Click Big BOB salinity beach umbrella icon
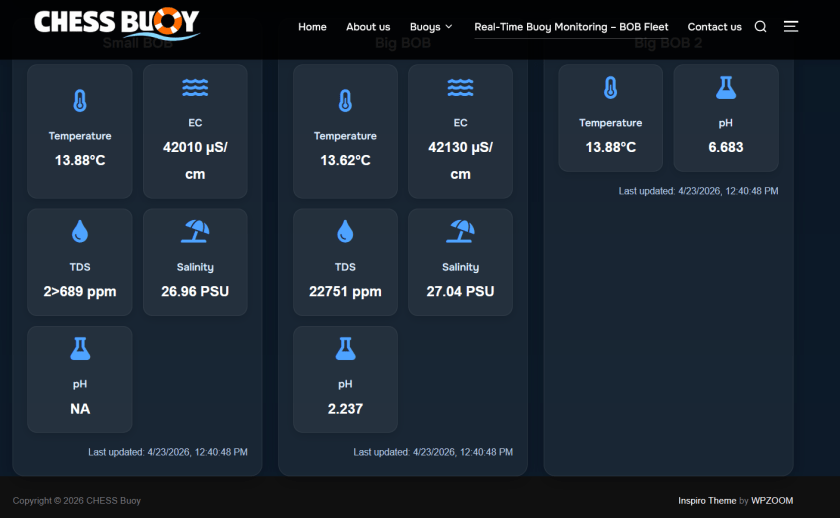 (460, 232)
